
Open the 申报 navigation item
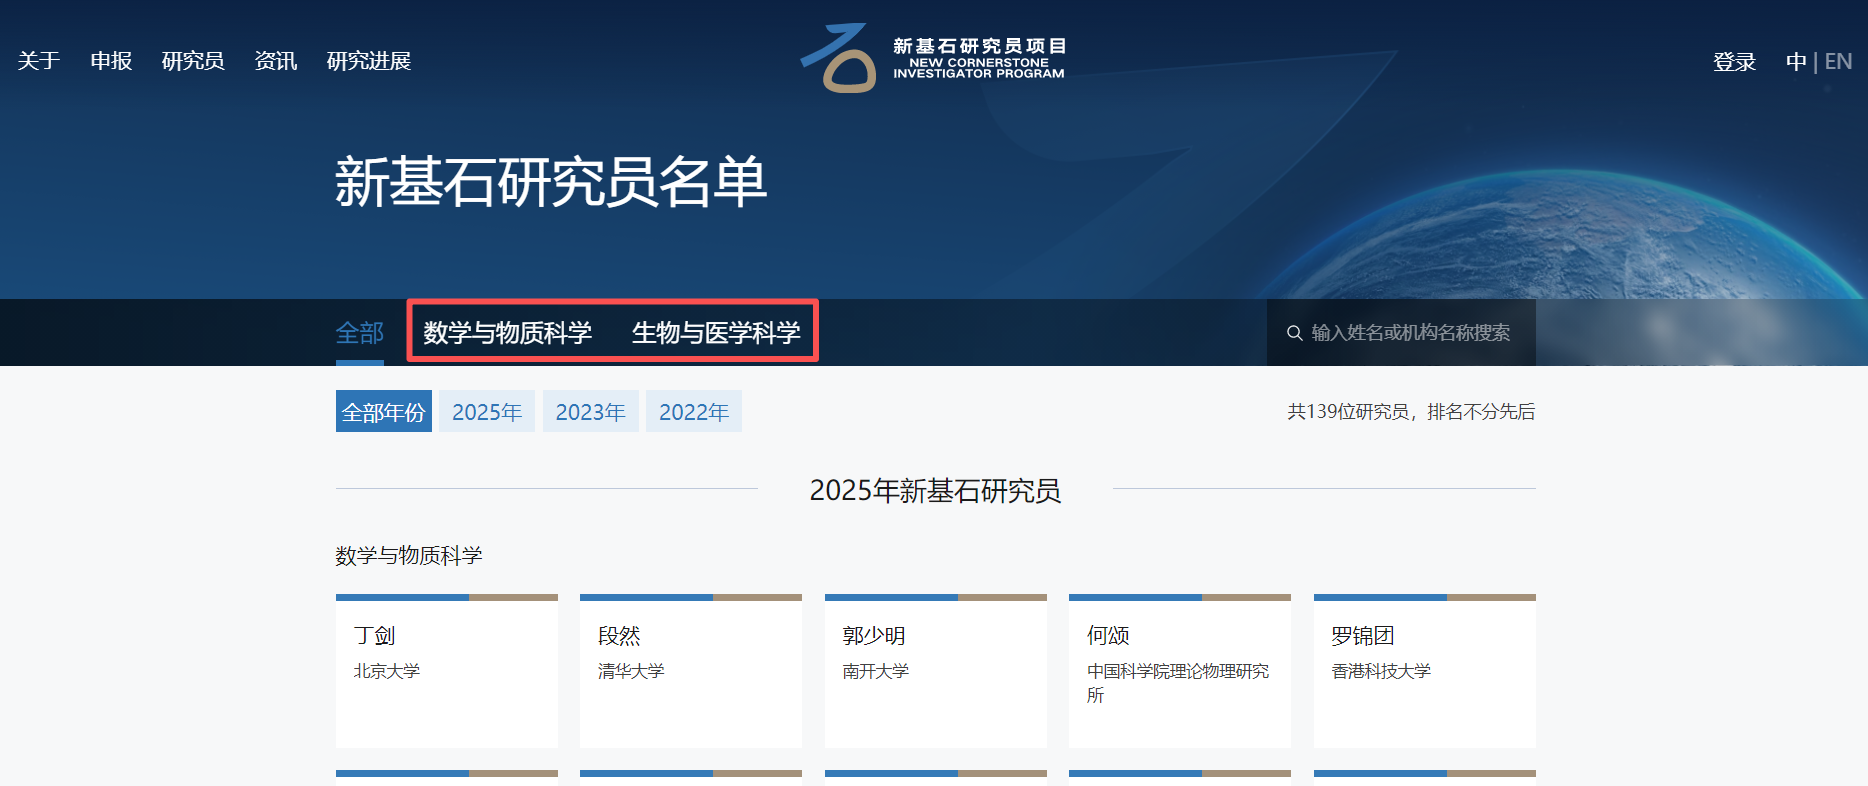click(111, 61)
